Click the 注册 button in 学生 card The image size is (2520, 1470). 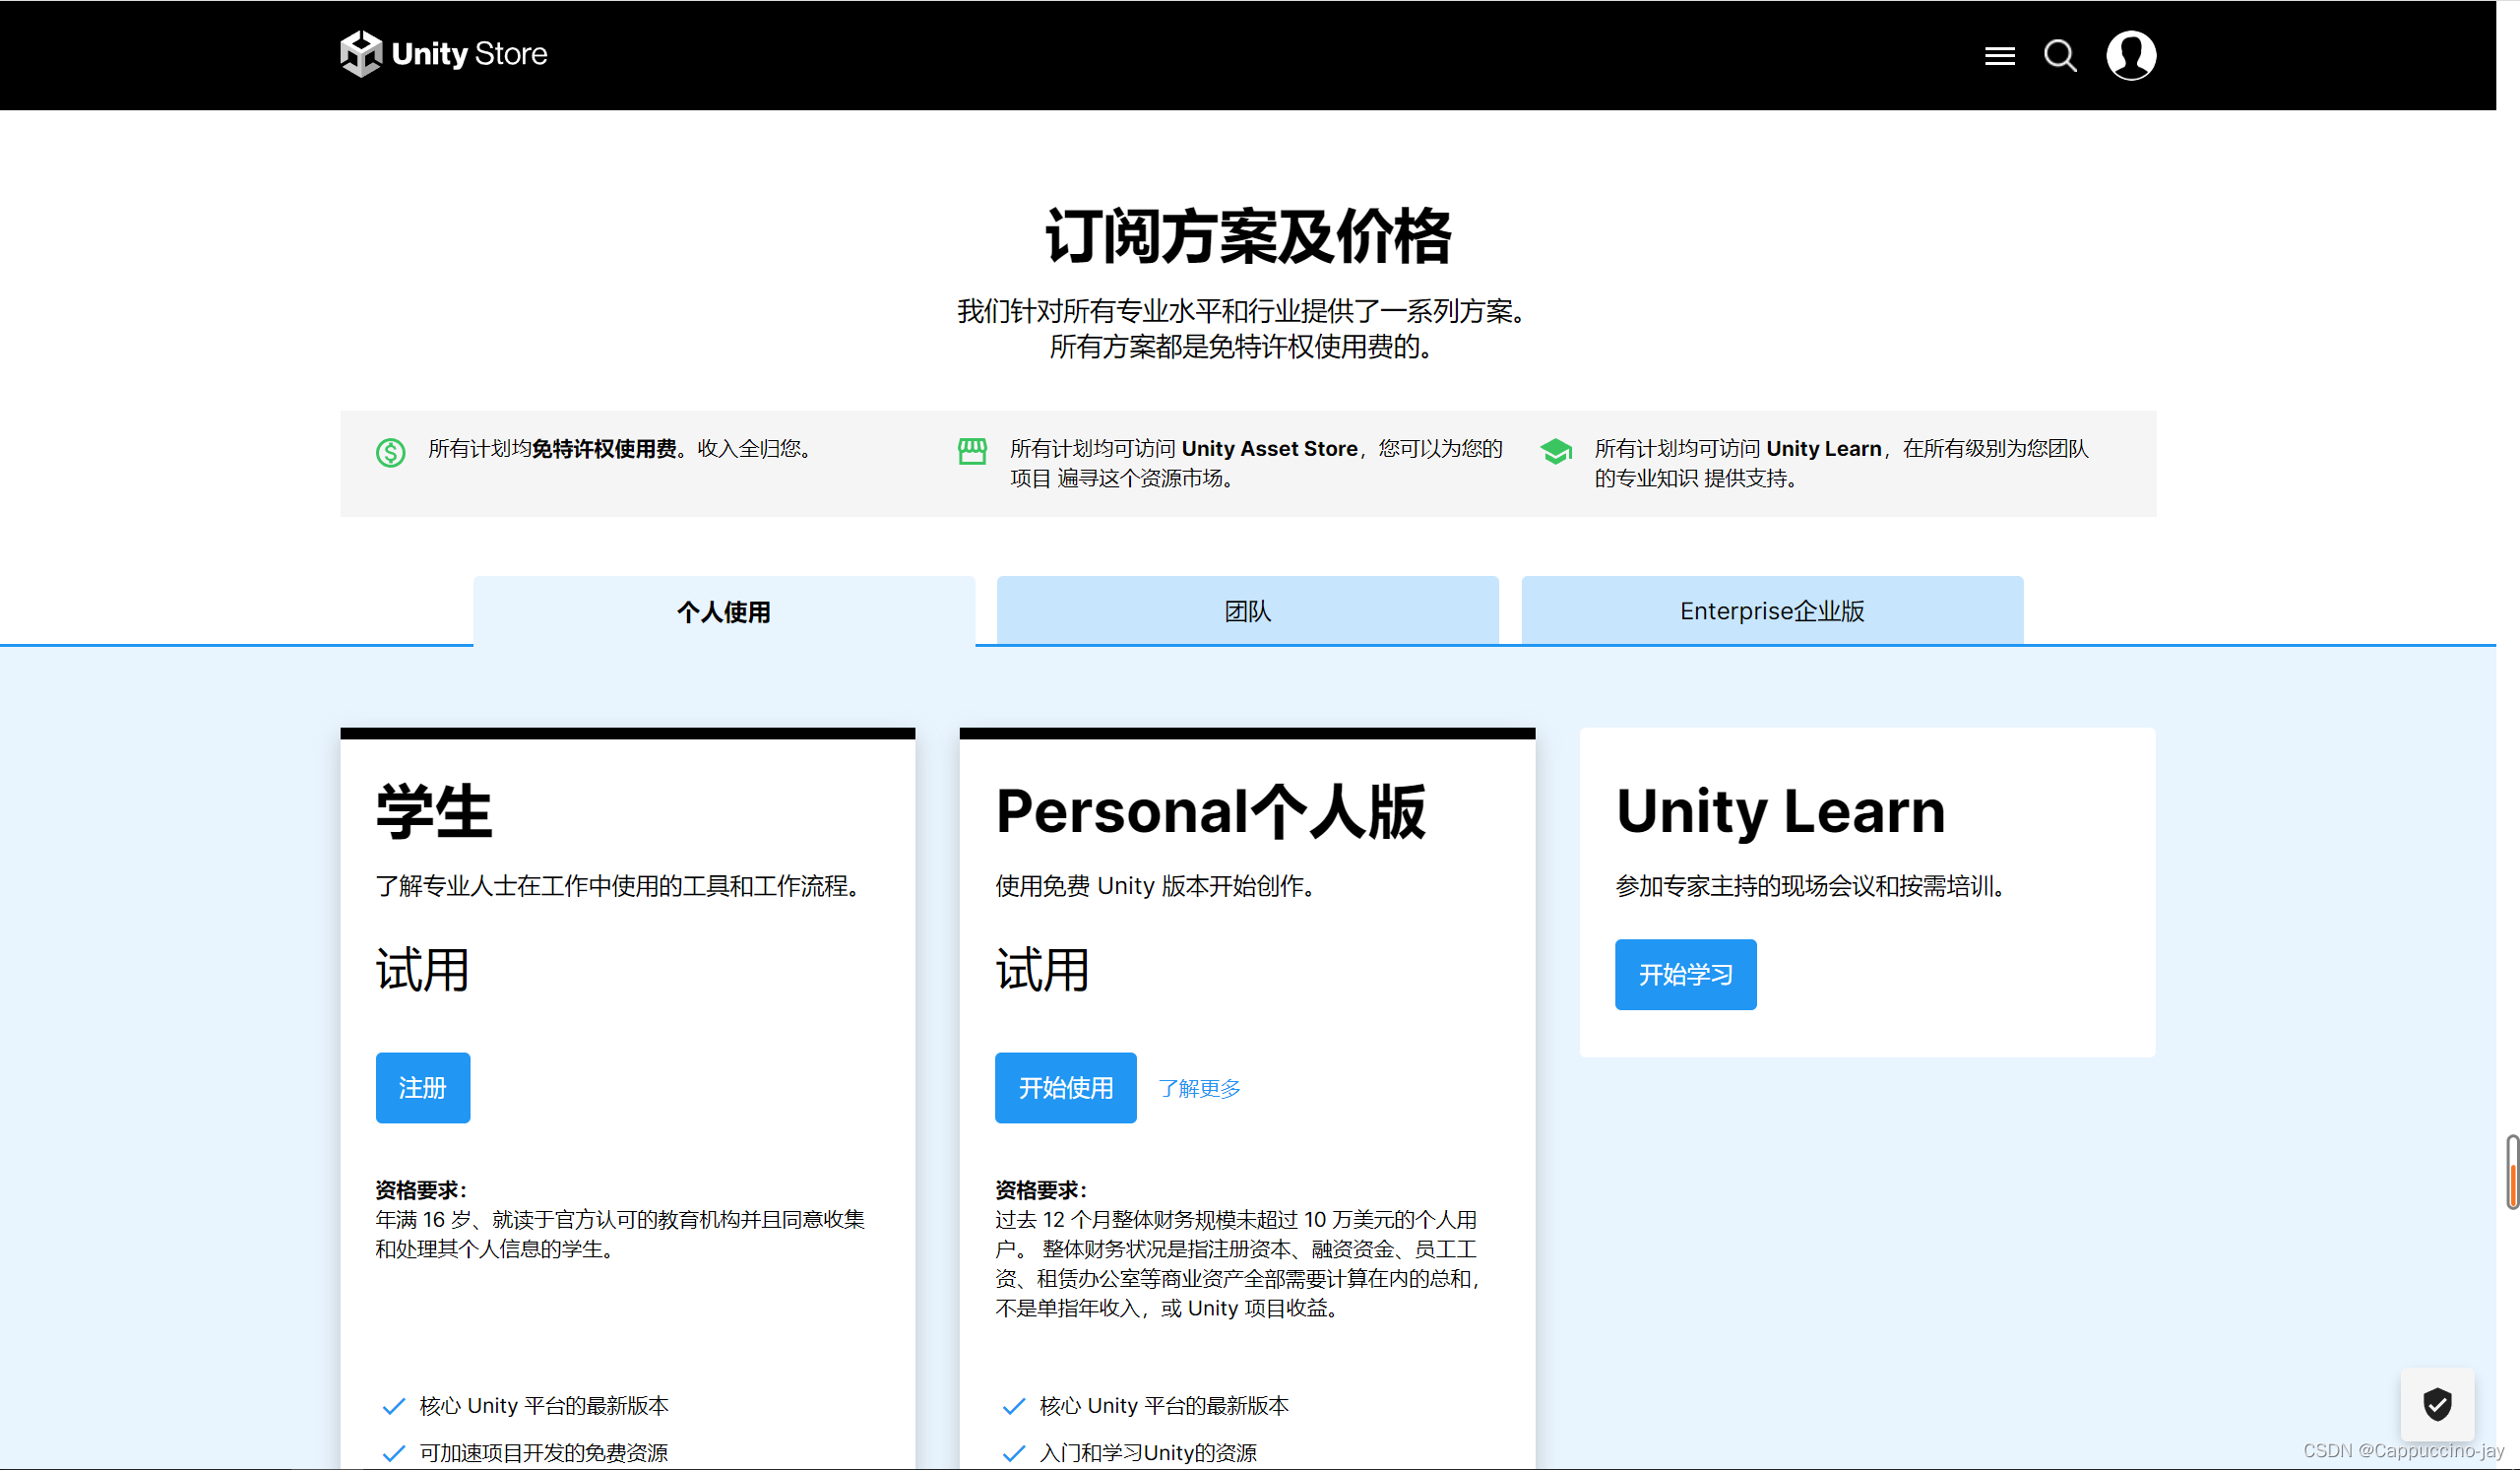pos(423,1087)
